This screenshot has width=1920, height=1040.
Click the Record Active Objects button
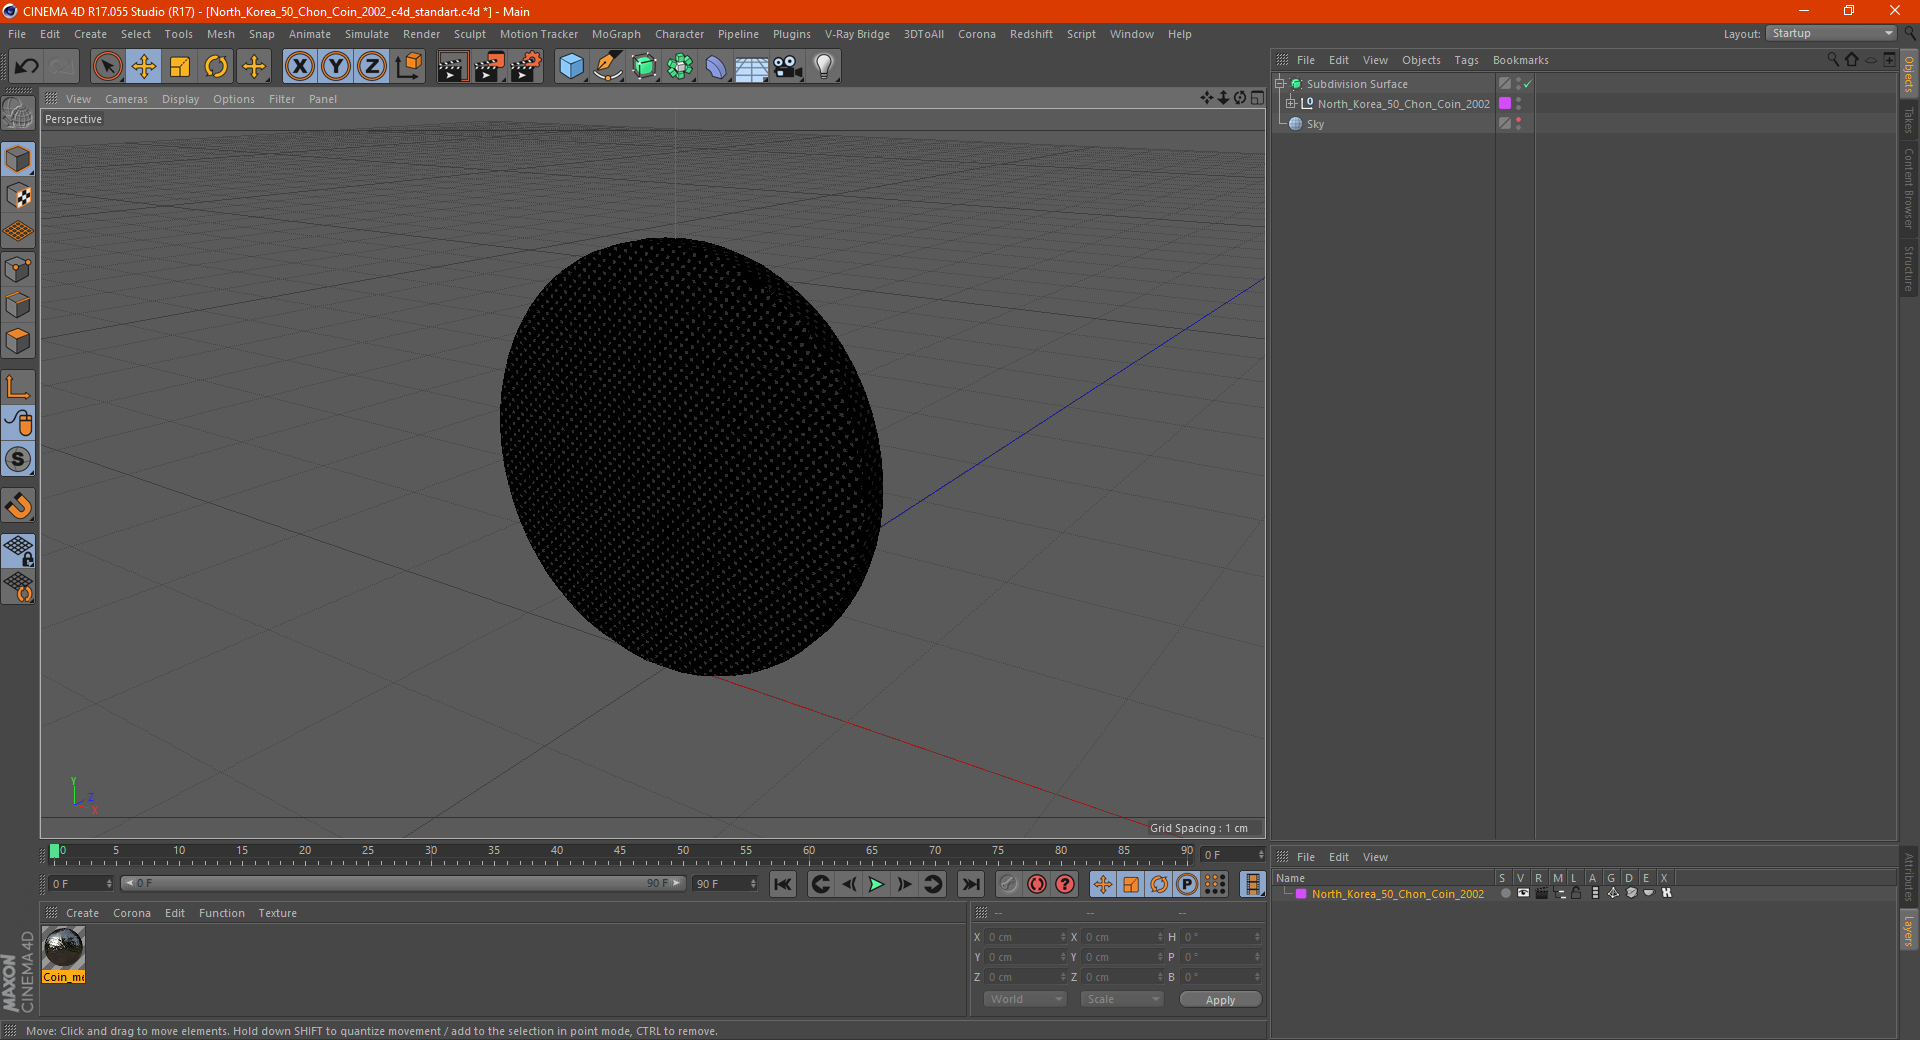click(1009, 884)
